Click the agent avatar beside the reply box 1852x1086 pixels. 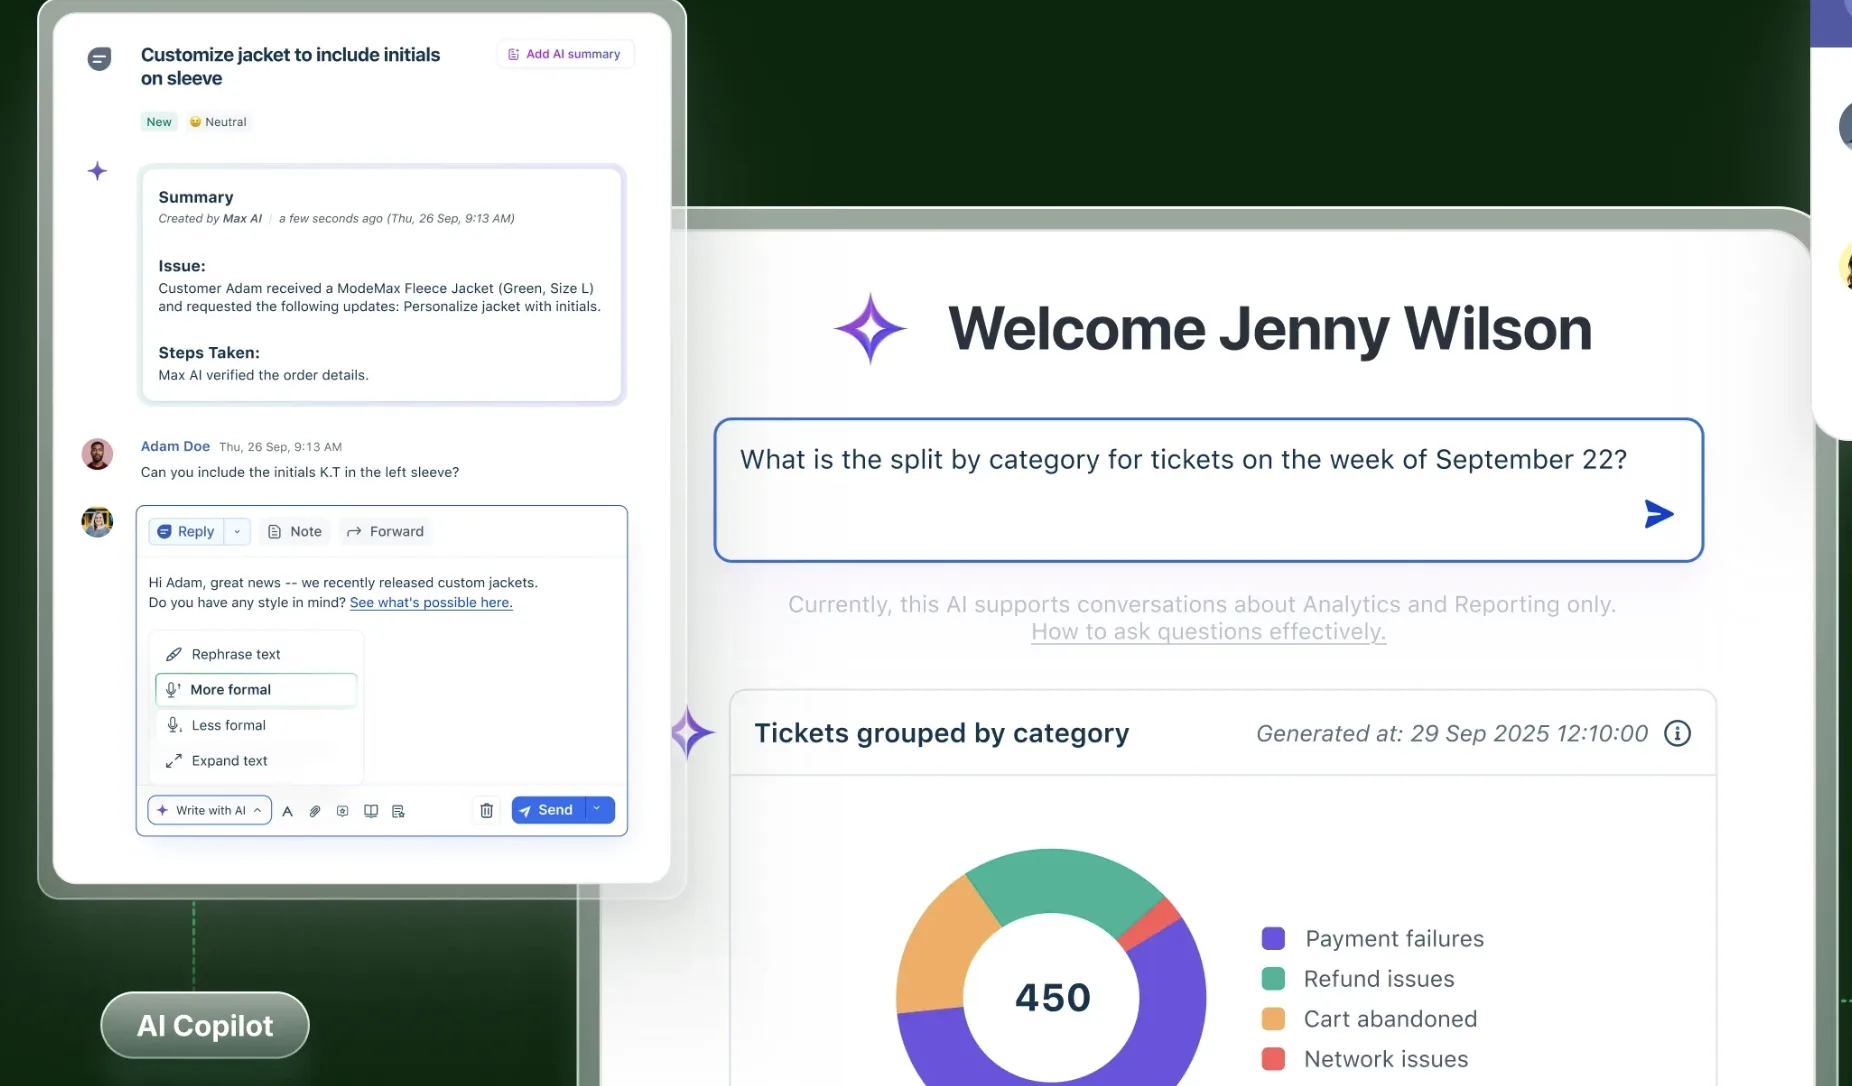click(x=97, y=521)
